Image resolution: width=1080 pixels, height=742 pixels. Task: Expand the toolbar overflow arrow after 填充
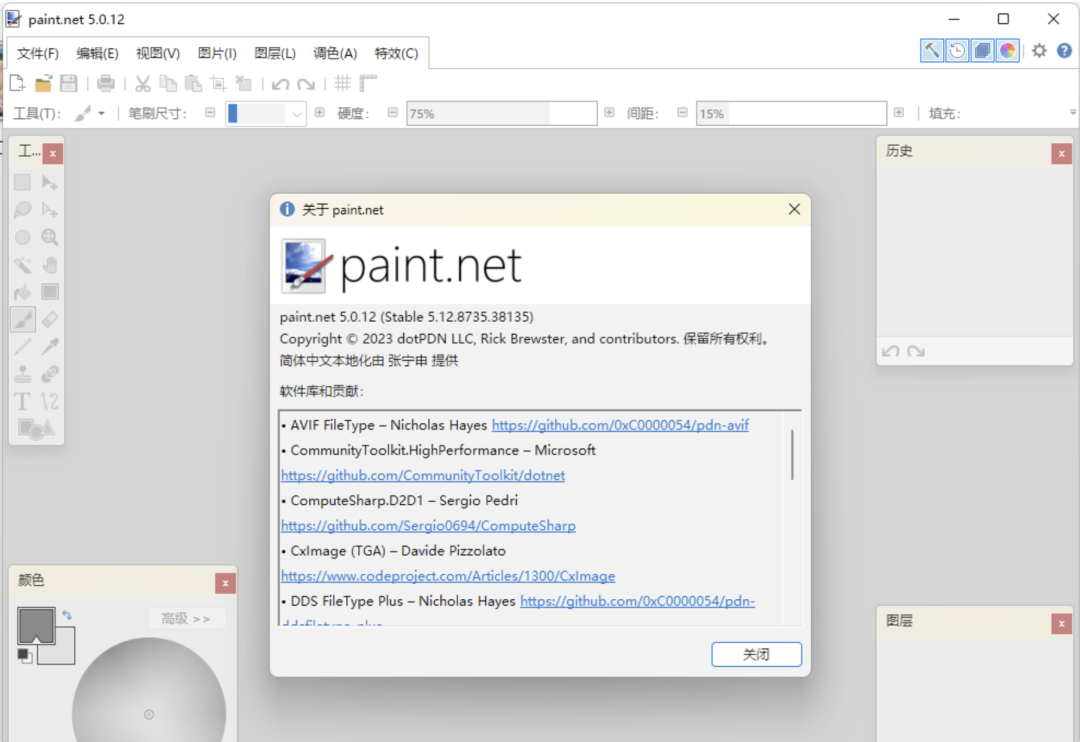pyautogui.click(x=1073, y=113)
